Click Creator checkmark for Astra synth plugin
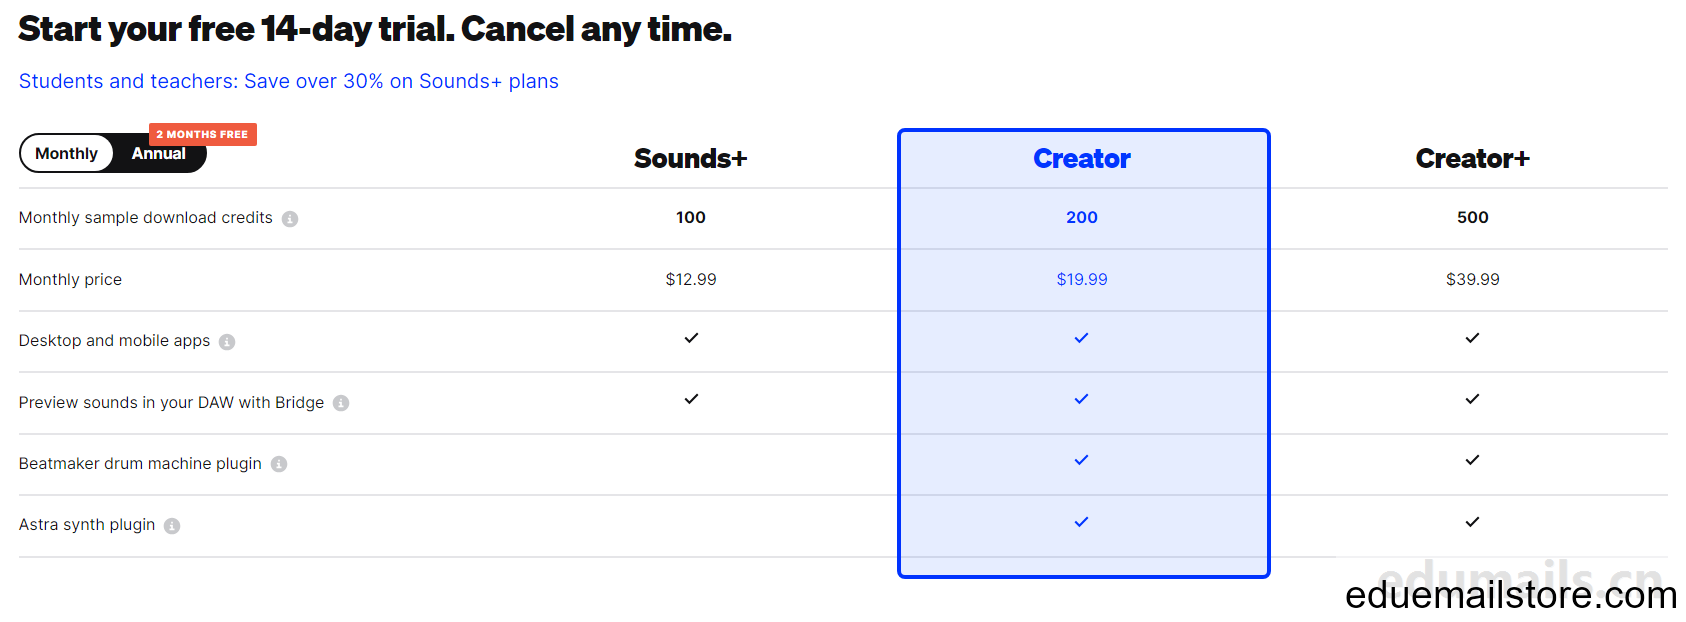Viewport: 1686px width, 622px height. pos(1081,522)
